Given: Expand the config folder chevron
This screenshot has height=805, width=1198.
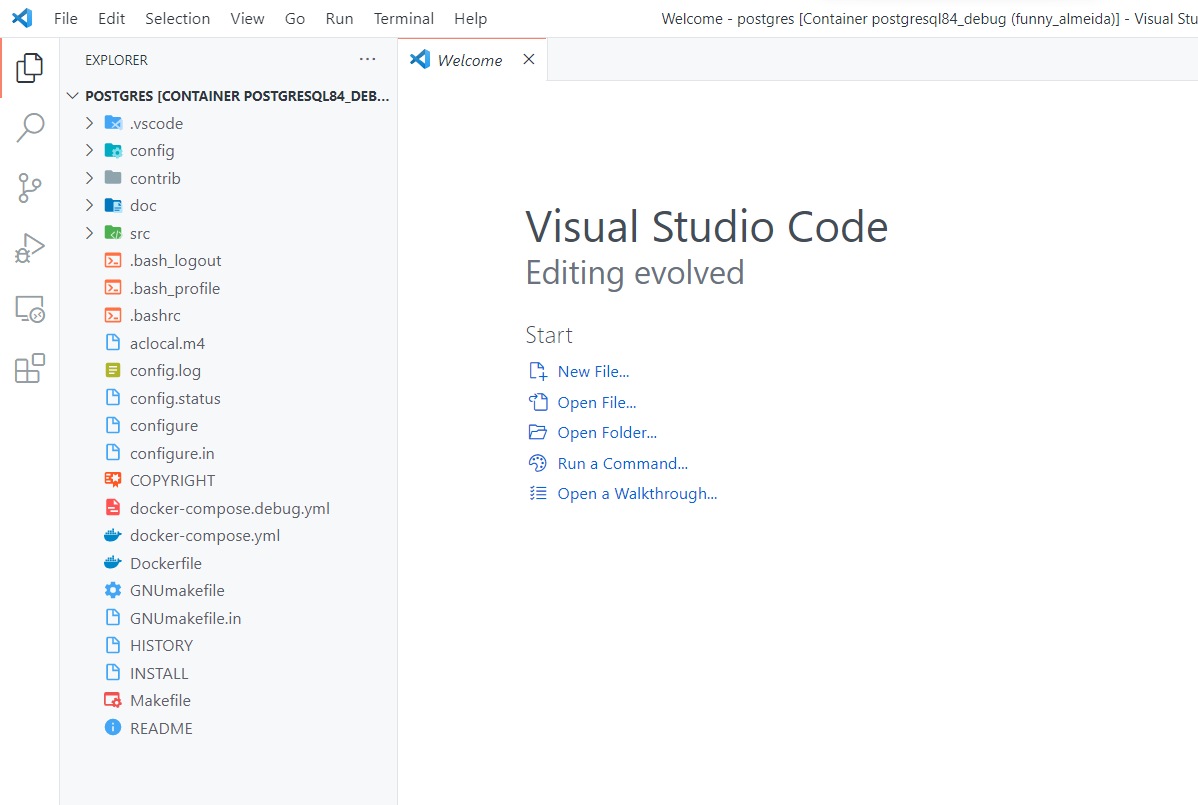Looking at the screenshot, I should pos(89,150).
